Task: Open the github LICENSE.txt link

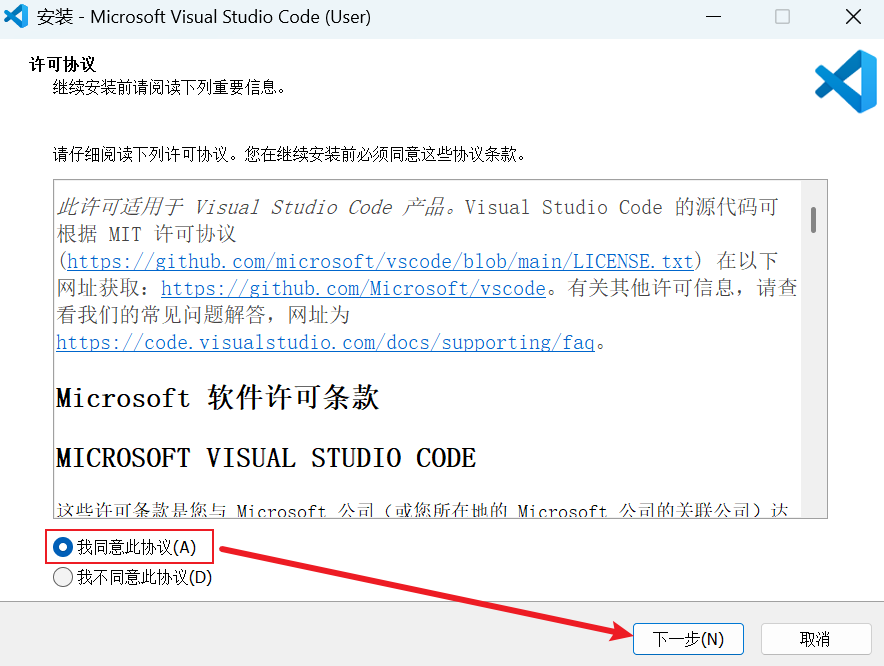Action: (379, 262)
